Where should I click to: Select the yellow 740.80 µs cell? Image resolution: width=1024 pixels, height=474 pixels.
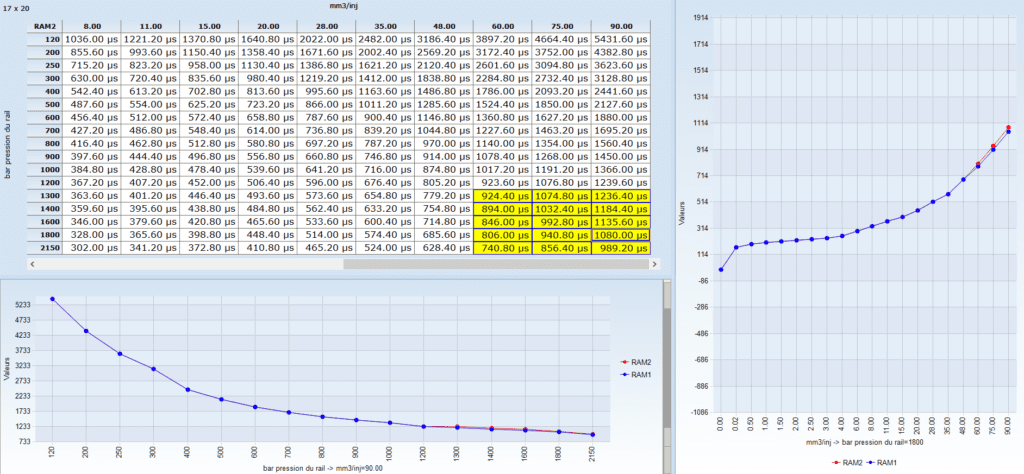tap(501, 247)
